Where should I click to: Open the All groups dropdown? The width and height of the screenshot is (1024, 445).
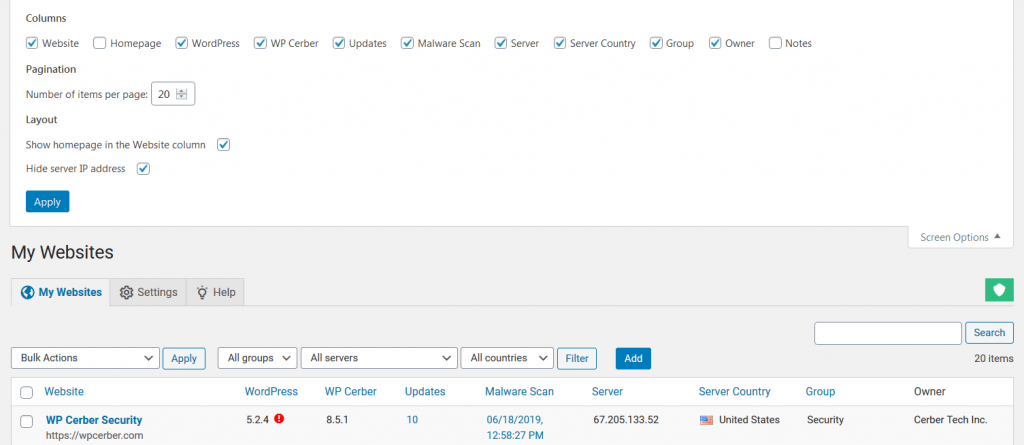click(x=257, y=358)
